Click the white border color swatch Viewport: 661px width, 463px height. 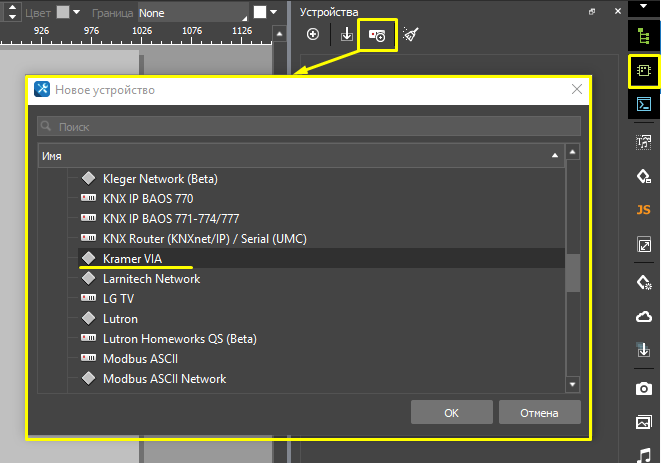tap(260, 13)
